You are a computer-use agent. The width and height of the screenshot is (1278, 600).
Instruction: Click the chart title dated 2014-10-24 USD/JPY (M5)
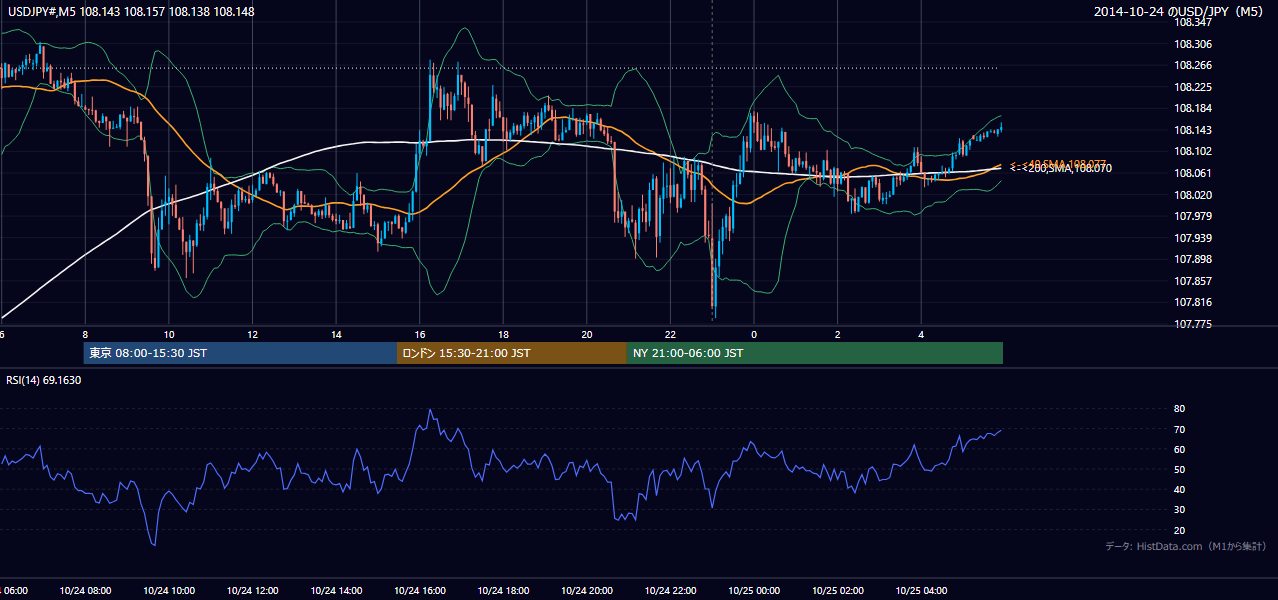1180,12
